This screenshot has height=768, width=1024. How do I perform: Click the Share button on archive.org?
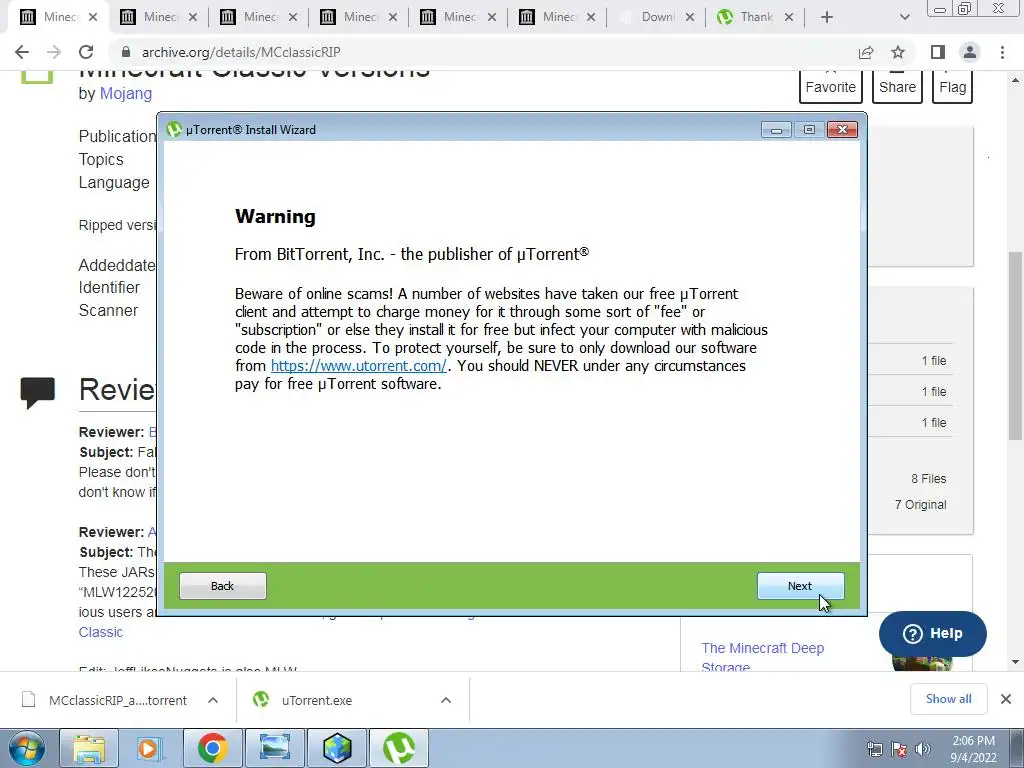click(897, 87)
